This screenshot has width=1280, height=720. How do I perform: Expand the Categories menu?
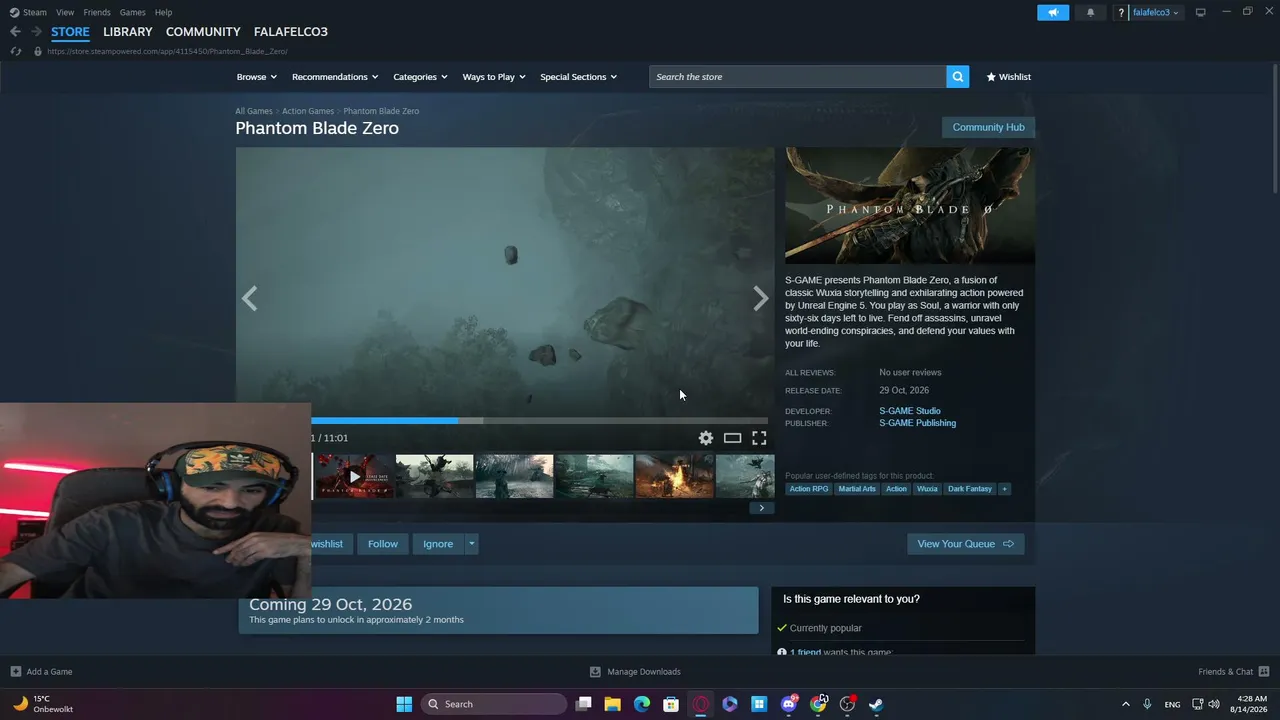coord(420,77)
